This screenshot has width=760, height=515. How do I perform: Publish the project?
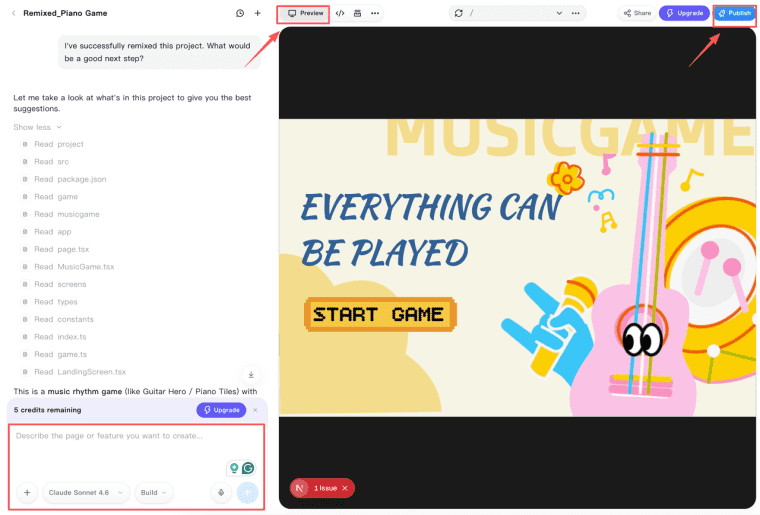tap(735, 14)
